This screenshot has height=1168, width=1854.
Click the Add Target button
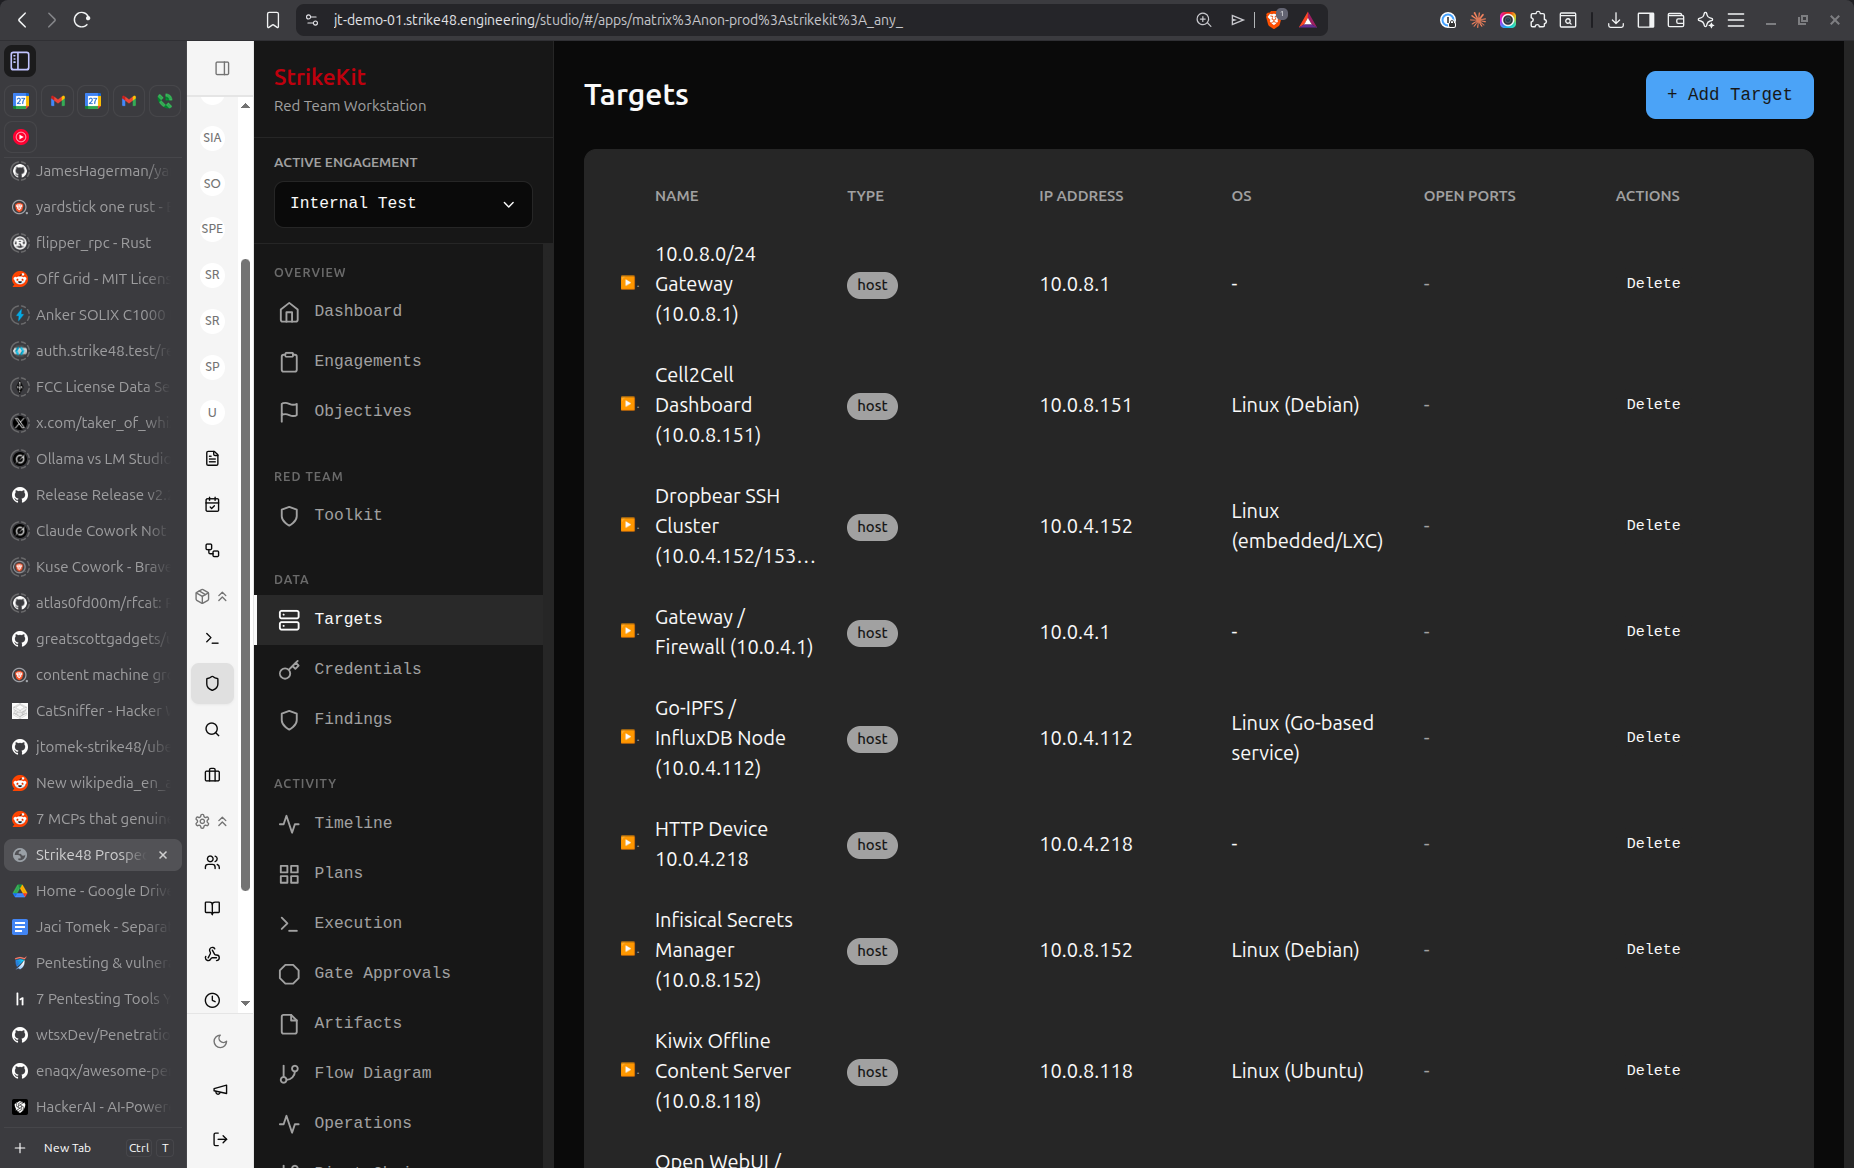1729,95
